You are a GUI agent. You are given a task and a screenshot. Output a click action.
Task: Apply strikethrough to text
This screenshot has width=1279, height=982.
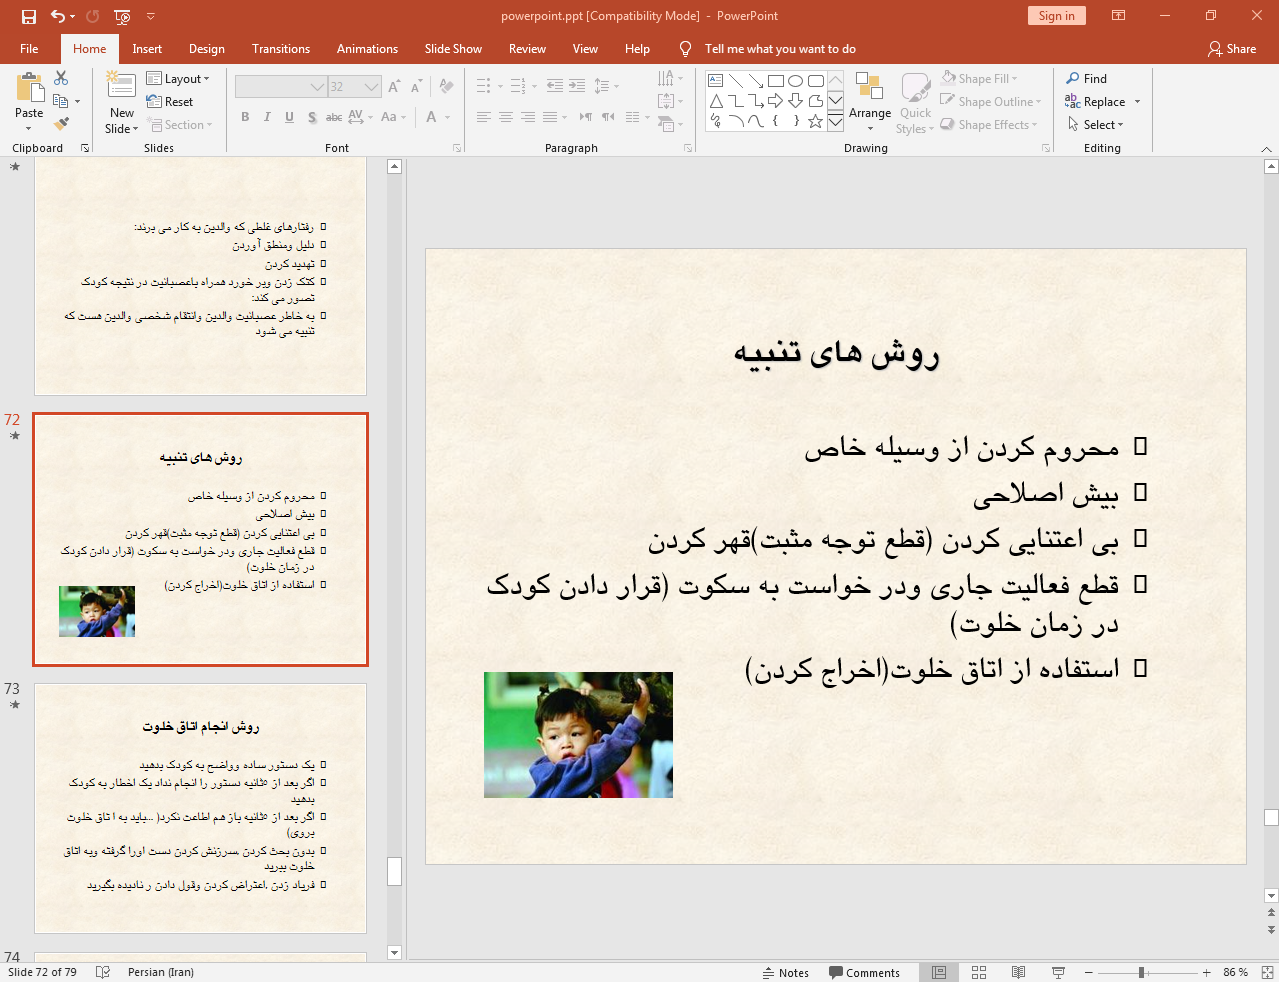pyautogui.click(x=334, y=117)
